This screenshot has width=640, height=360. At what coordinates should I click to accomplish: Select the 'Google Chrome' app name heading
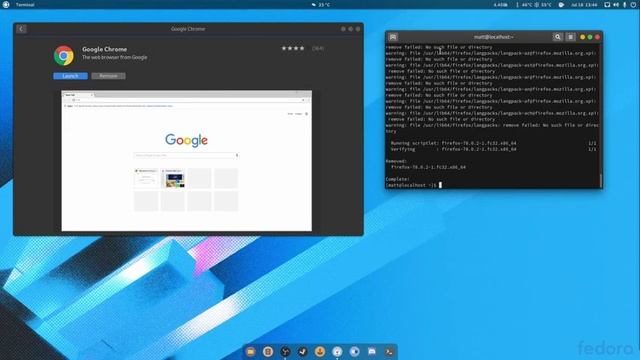[x=104, y=49]
